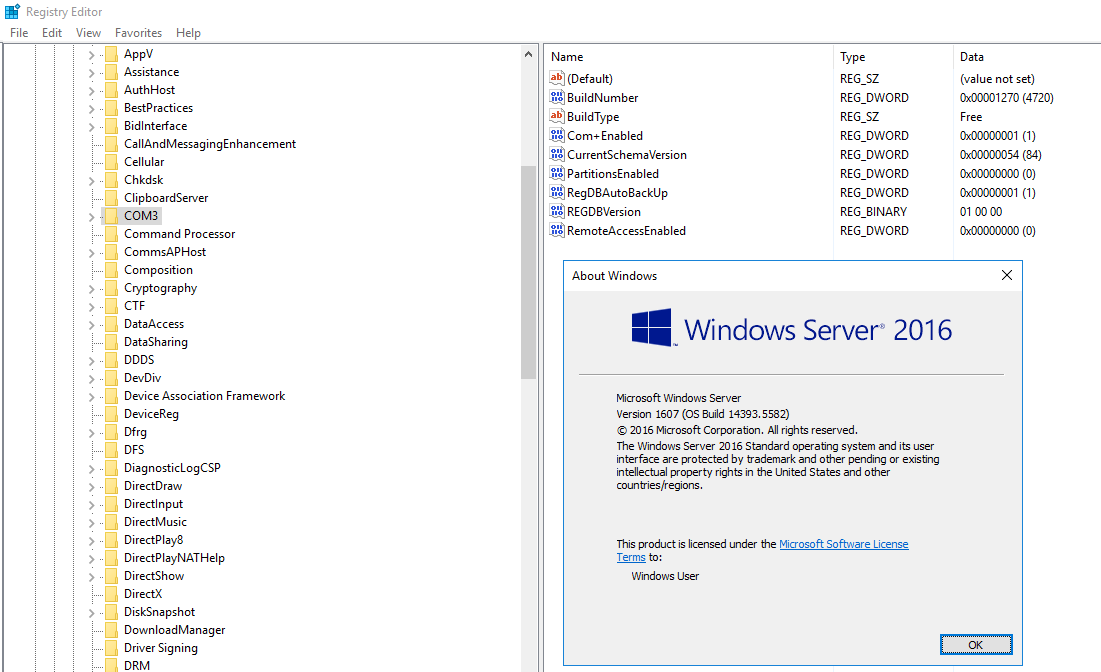Expand the BestPractices key

pyautogui.click(x=91, y=108)
